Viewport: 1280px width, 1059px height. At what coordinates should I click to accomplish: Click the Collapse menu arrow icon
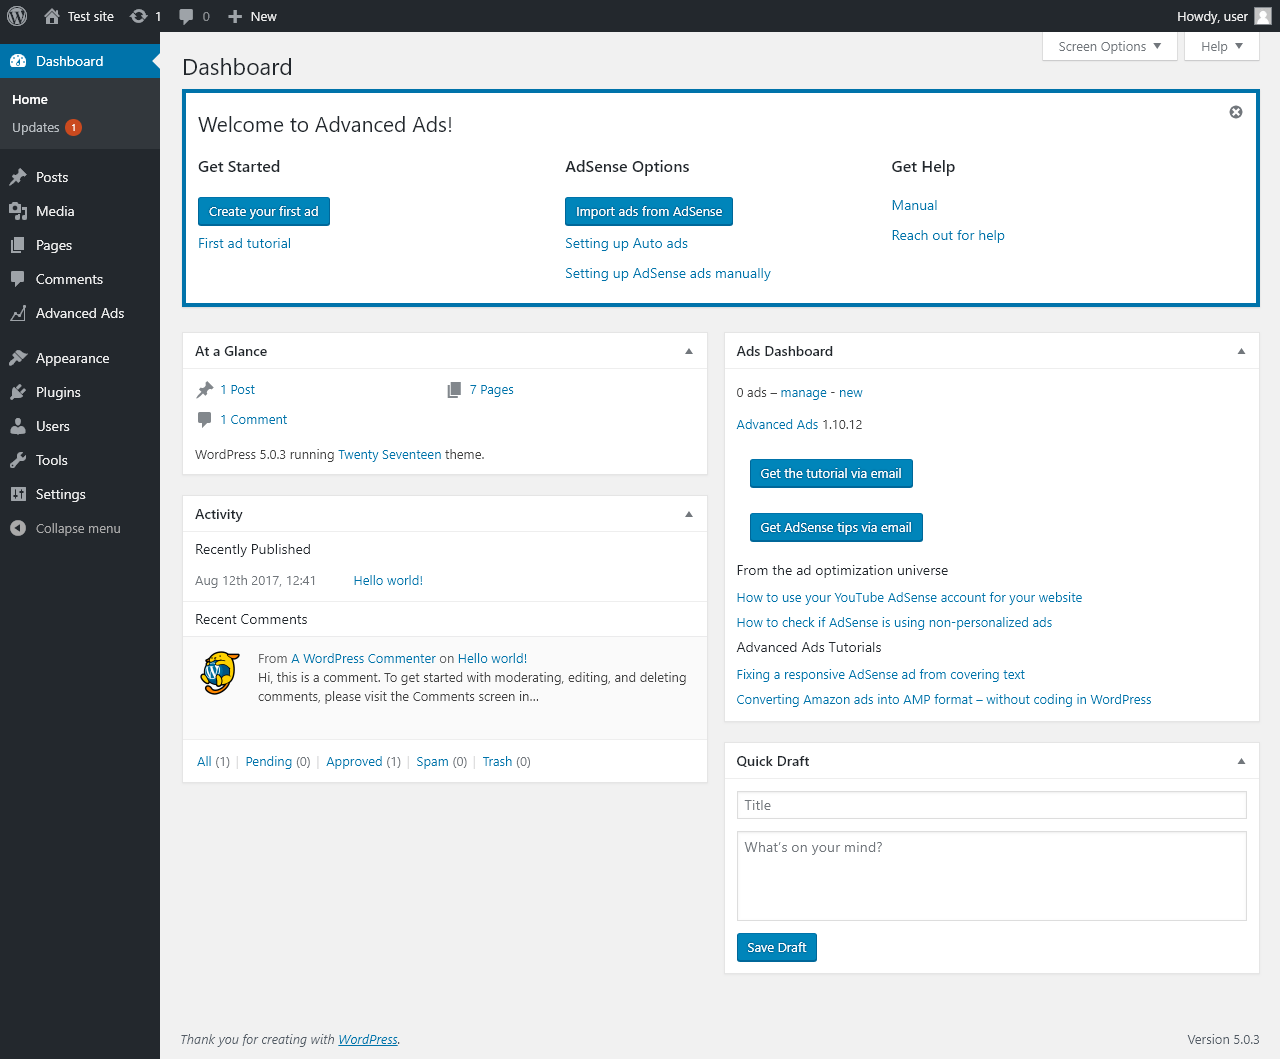point(18,528)
